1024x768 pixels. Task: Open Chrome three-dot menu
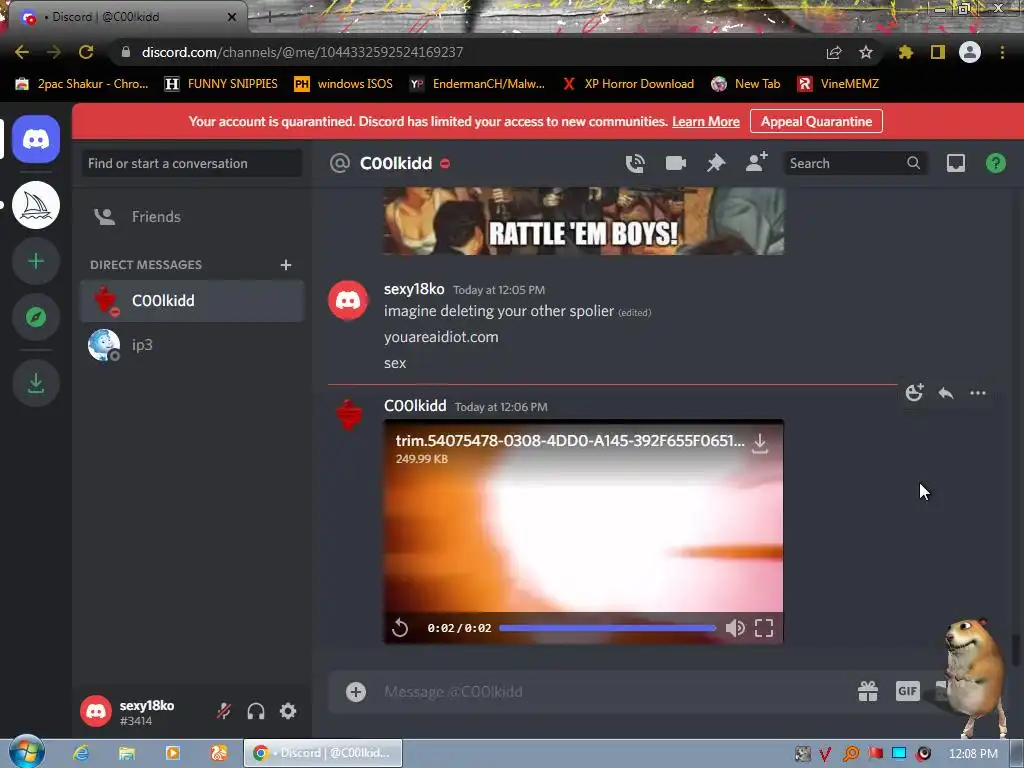(x=1002, y=52)
